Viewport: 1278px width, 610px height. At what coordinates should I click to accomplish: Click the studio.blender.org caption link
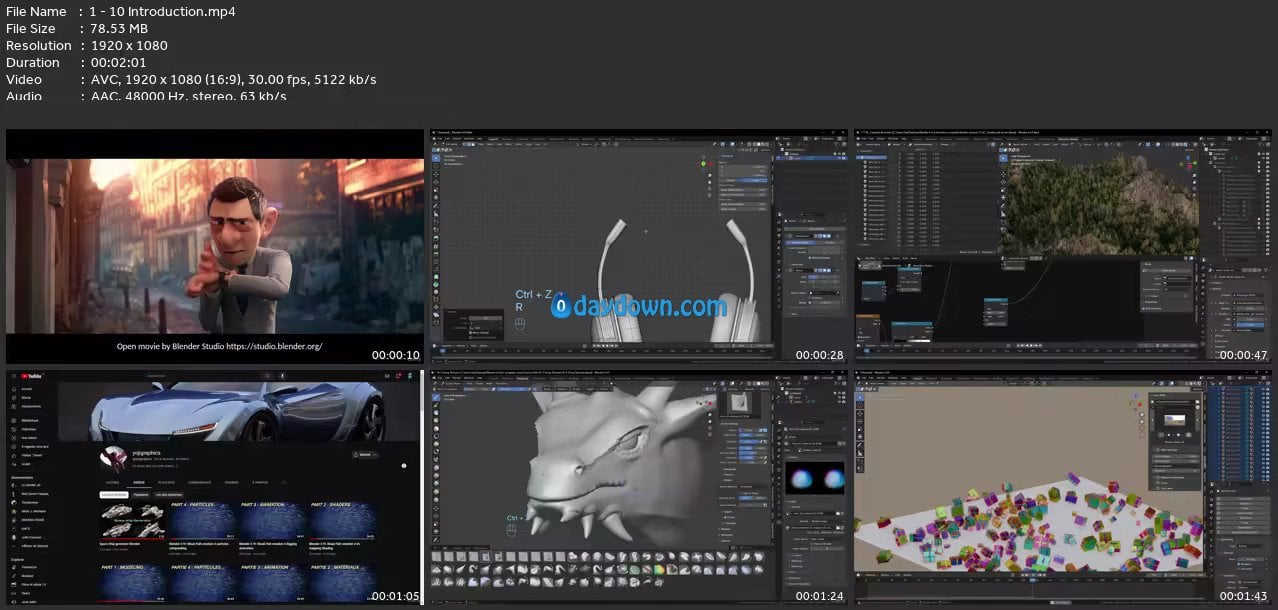click(273, 347)
